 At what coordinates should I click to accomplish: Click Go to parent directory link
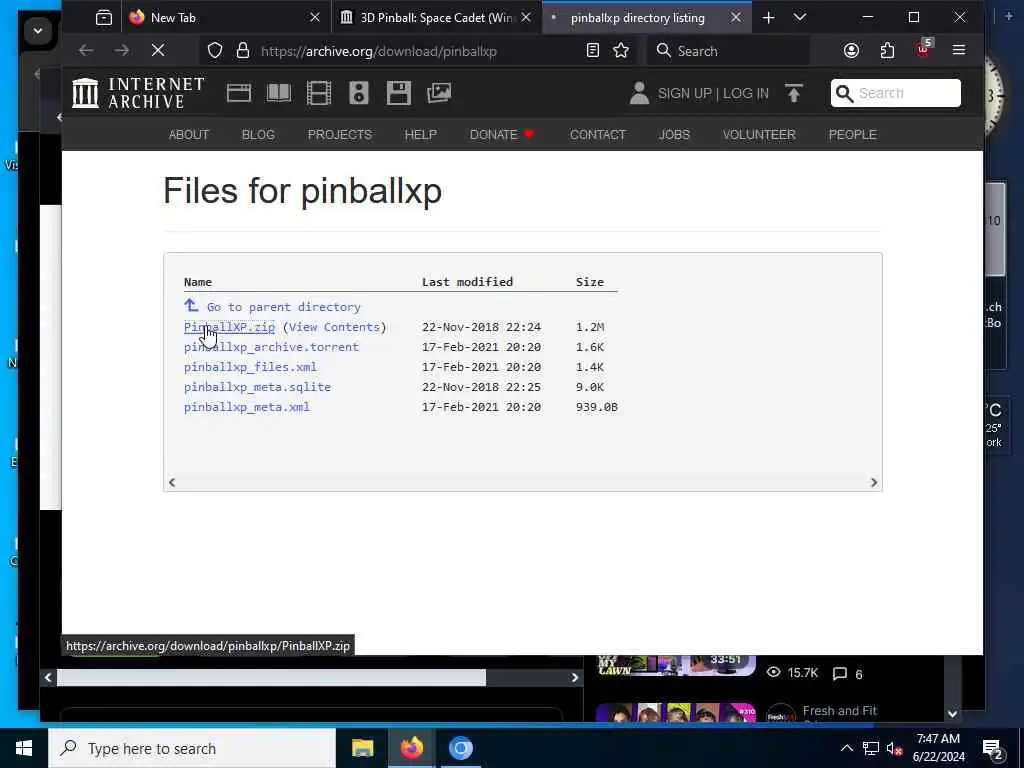(283, 307)
